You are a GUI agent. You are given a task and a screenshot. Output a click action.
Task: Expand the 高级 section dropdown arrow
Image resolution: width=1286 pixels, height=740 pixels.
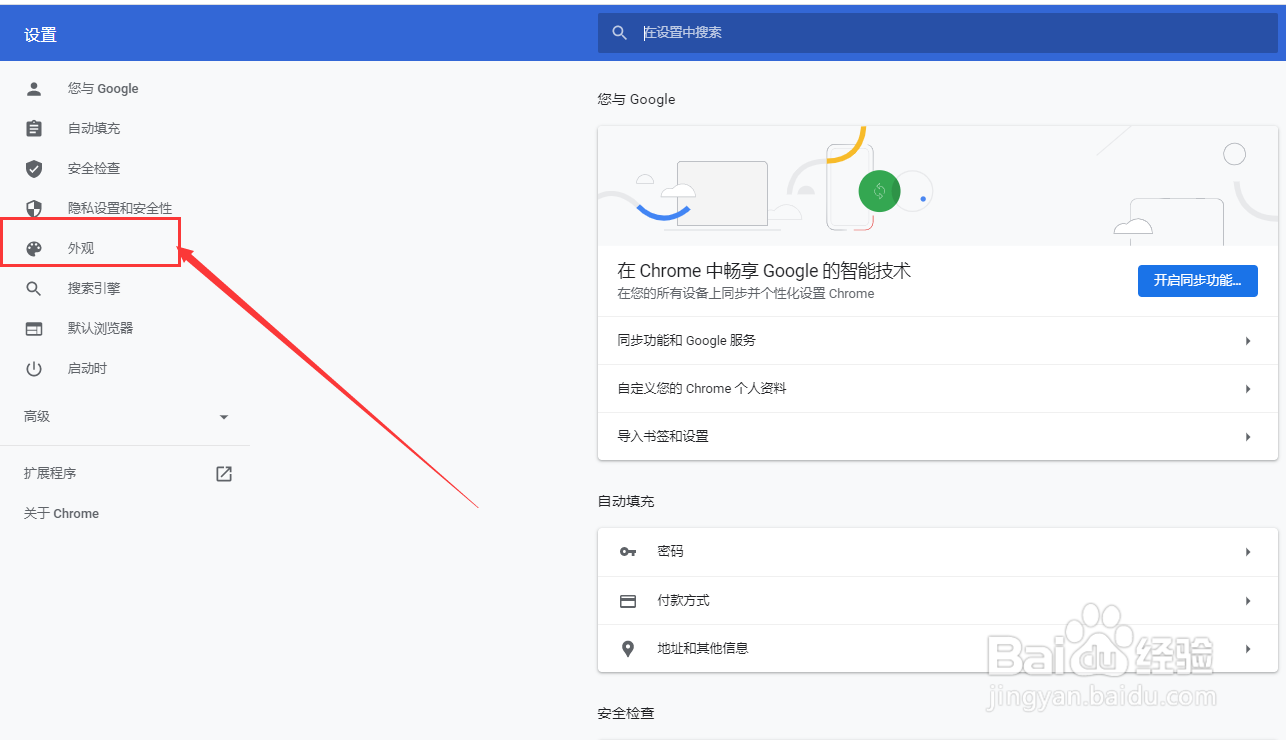tap(224, 417)
